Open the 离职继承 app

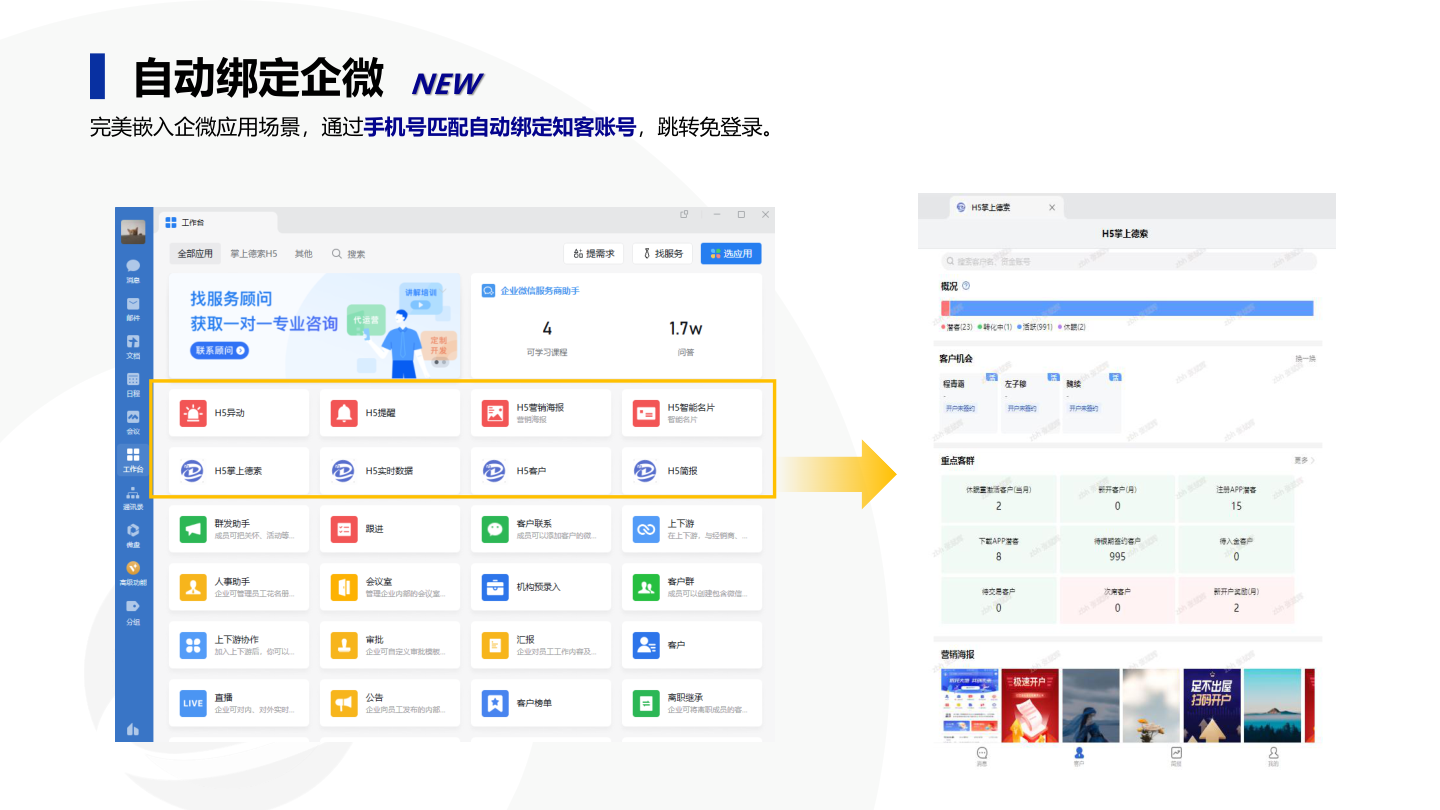pos(692,703)
